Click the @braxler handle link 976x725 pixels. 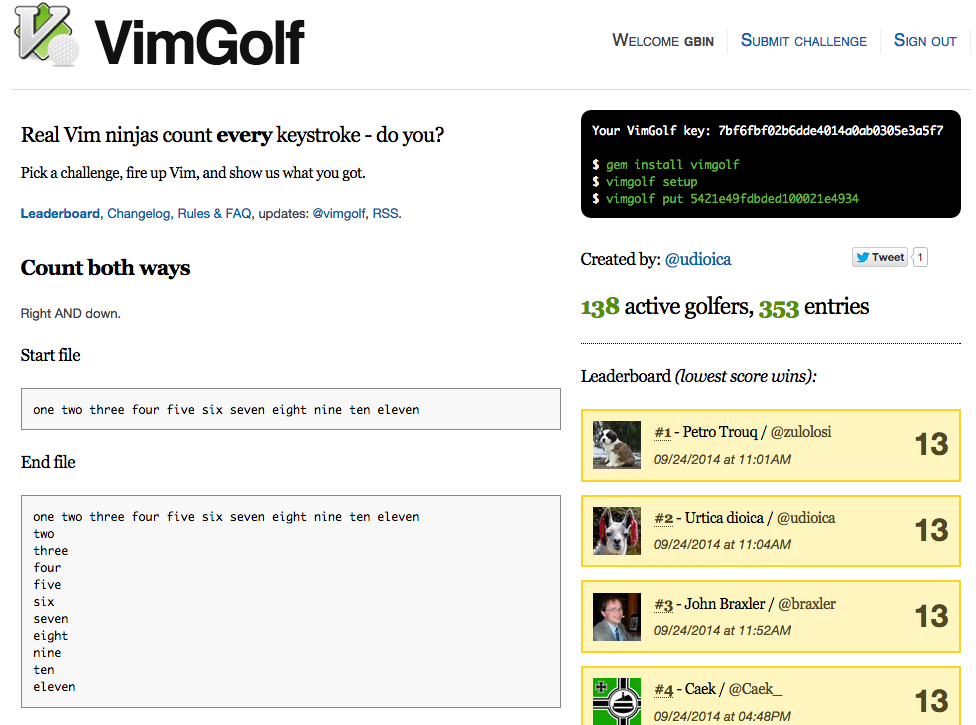click(806, 604)
